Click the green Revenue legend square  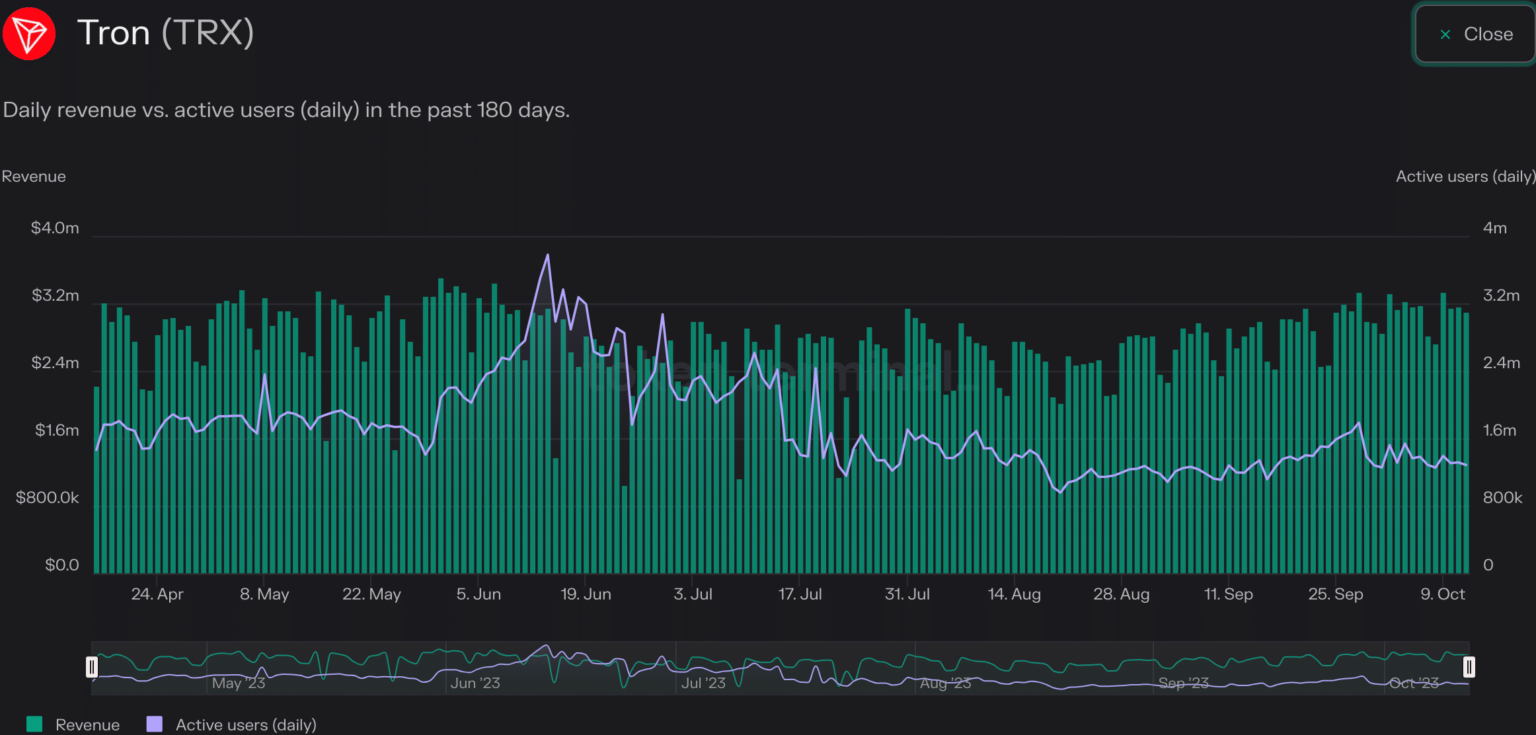coord(35,724)
